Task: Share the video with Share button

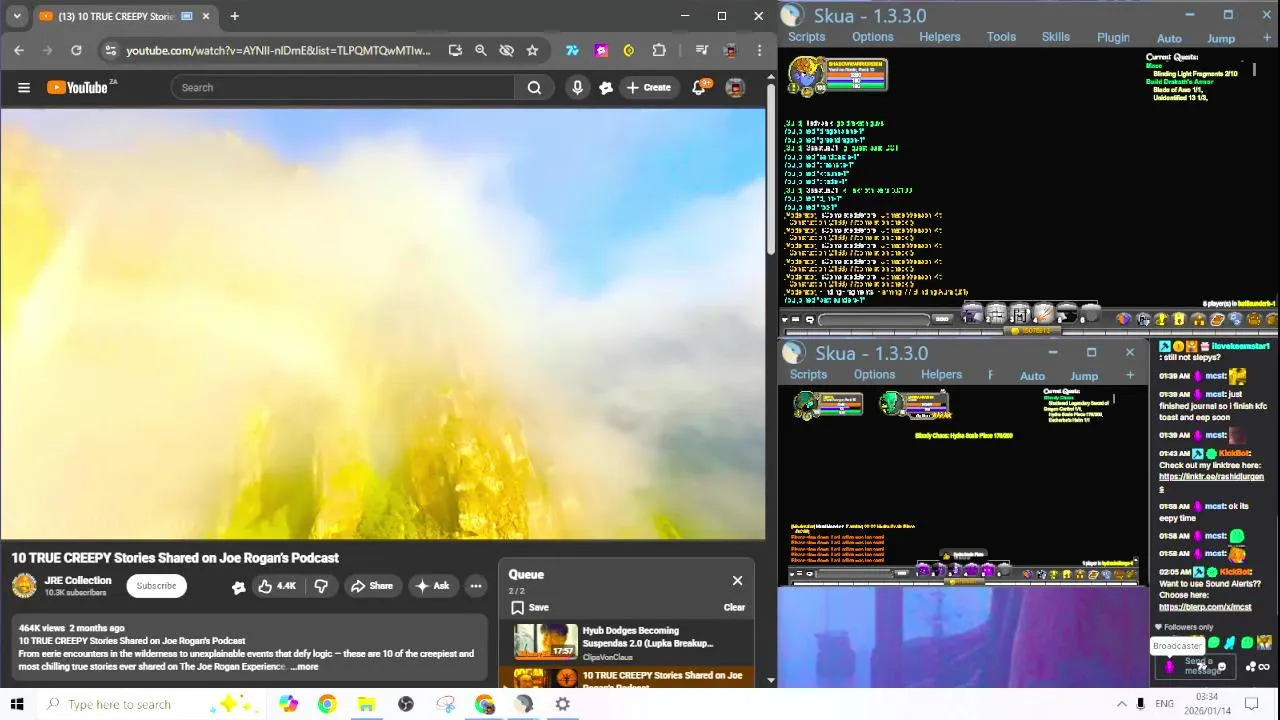Action: point(371,586)
